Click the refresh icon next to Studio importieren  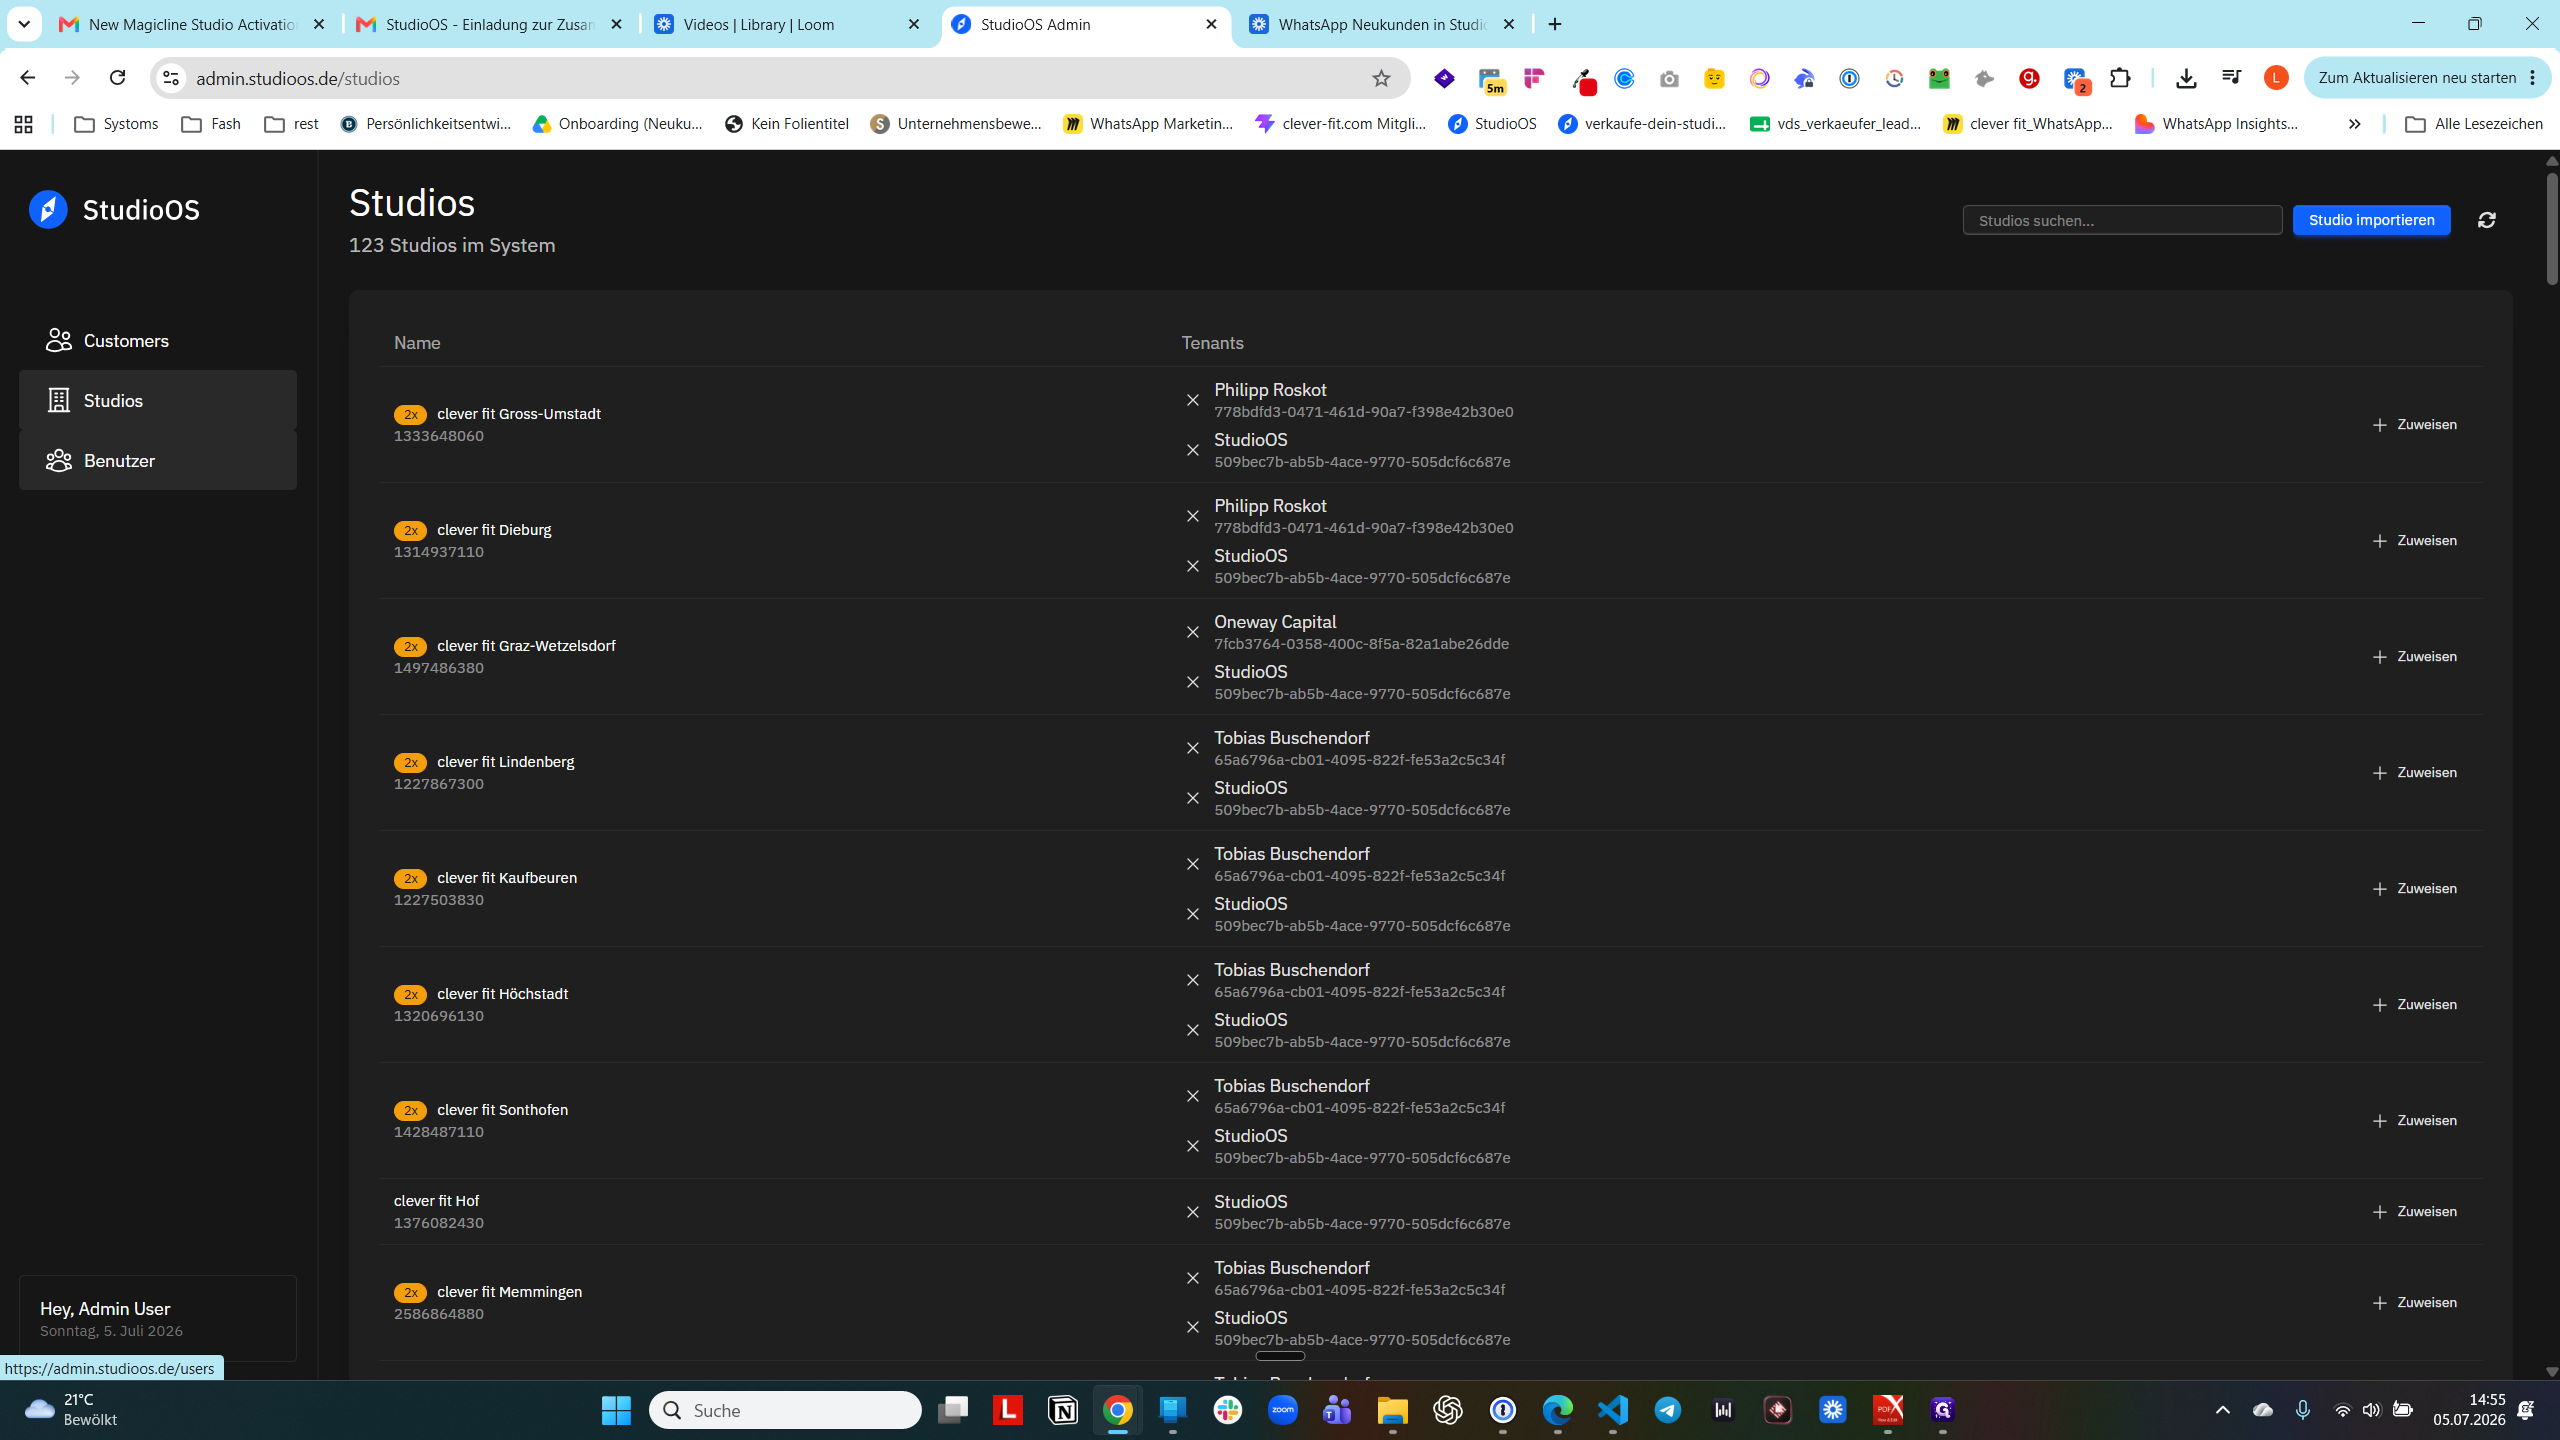(x=2486, y=220)
